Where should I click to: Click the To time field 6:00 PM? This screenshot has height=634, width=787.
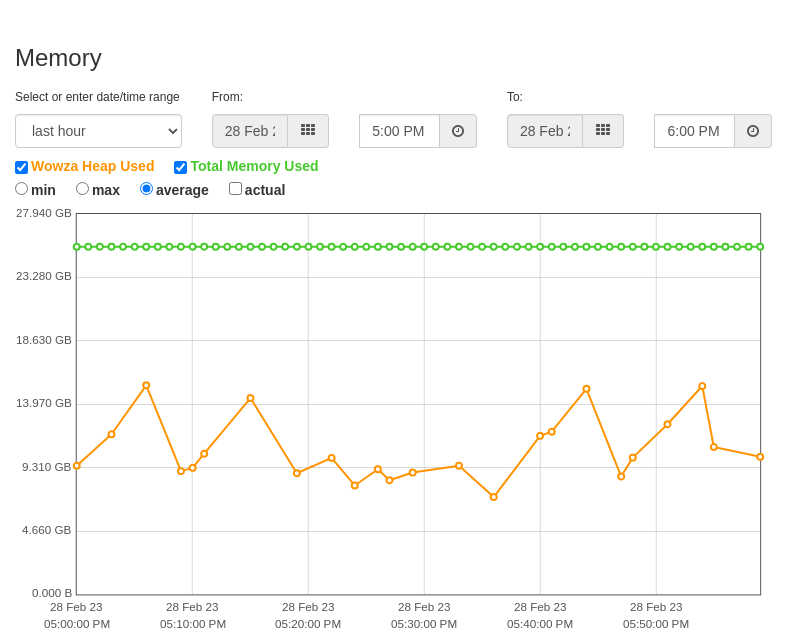695,131
